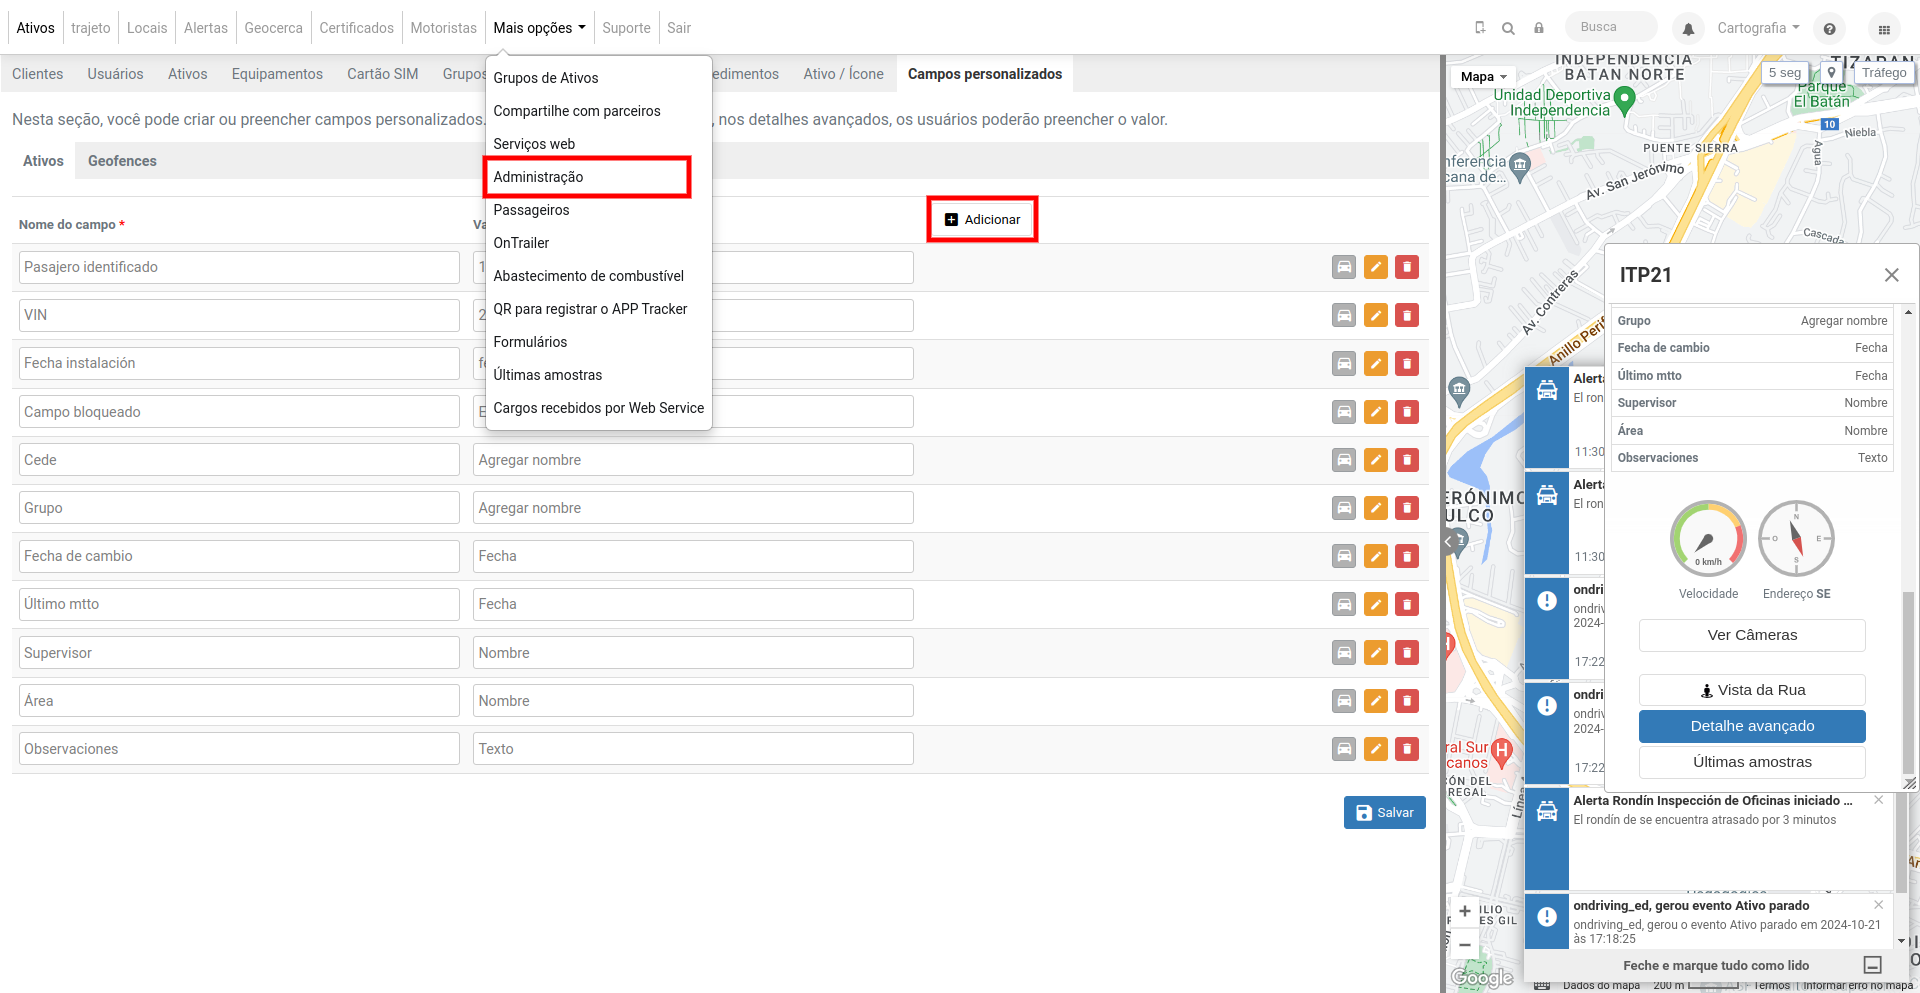The height and width of the screenshot is (993, 1920).
Task: Click the Supervisor field name input
Action: [x=239, y=653]
